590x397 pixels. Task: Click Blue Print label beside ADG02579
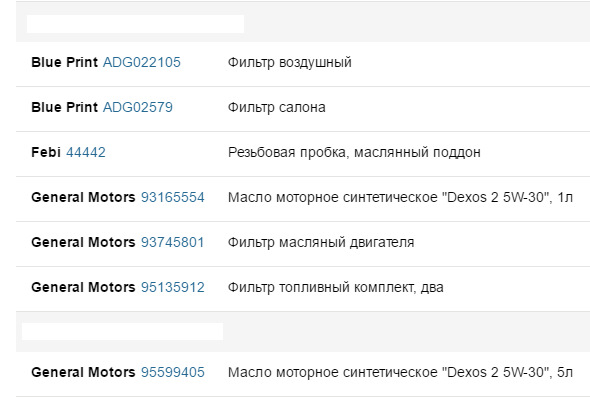coord(64,107)
